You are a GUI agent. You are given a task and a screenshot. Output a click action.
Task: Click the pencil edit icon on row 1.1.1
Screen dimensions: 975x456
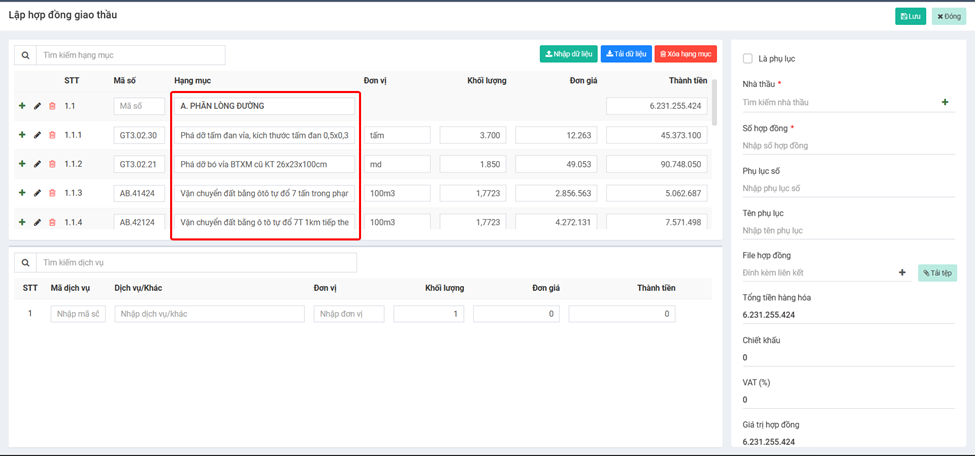[x=38, y=135]
